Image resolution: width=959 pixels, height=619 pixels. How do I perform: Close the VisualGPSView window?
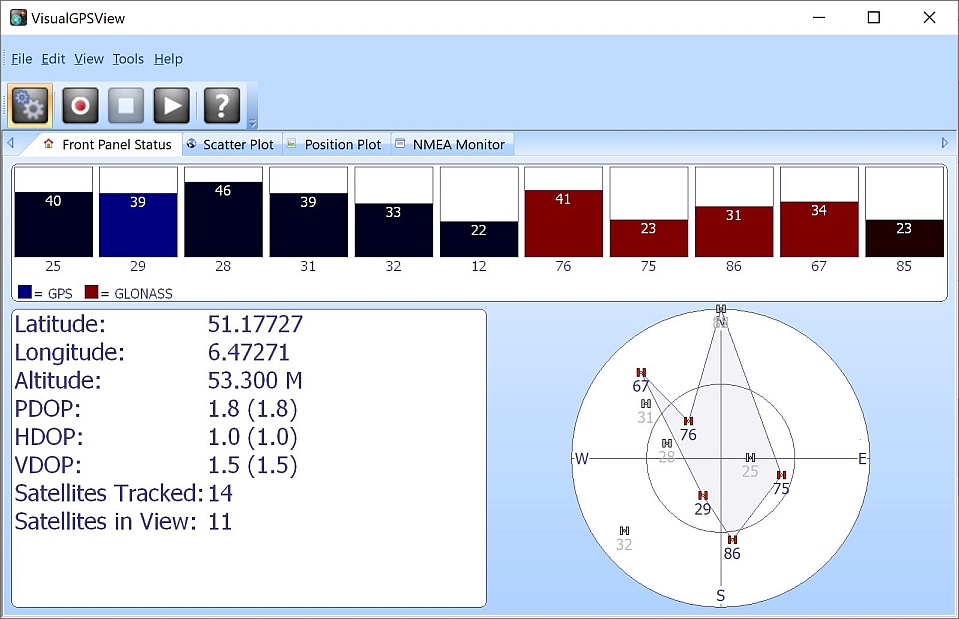pos(929,18)
